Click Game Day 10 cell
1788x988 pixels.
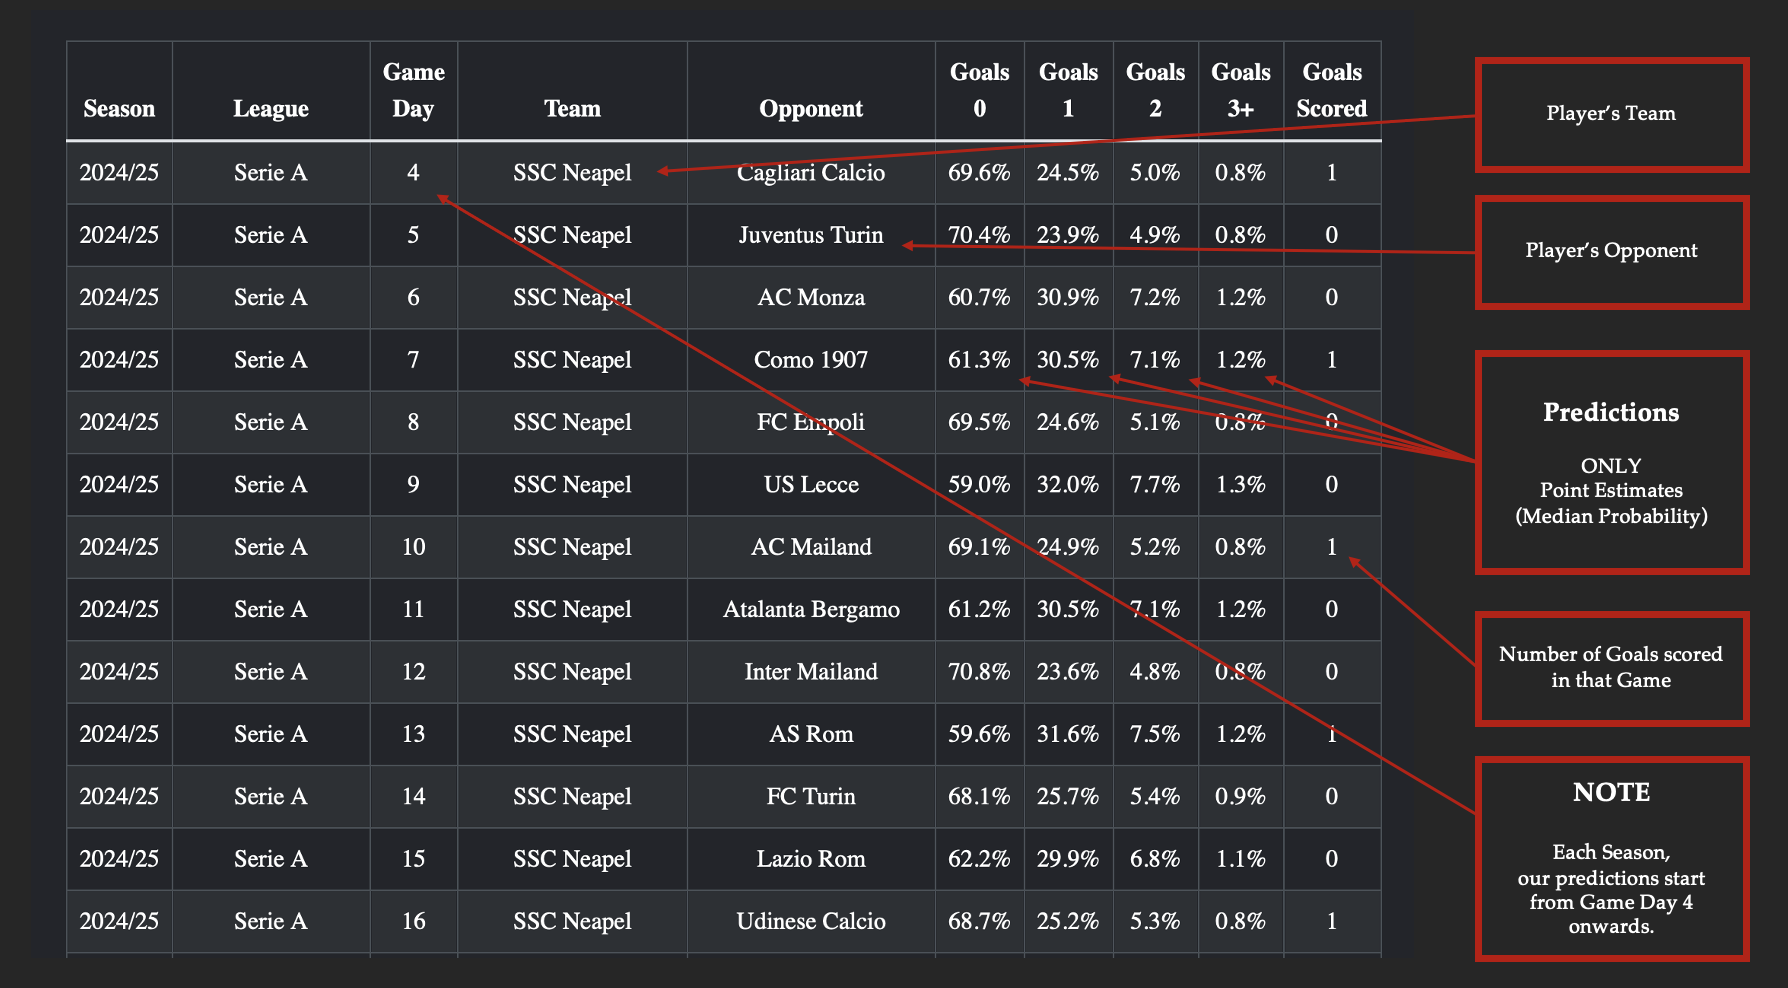click(413, 547)
